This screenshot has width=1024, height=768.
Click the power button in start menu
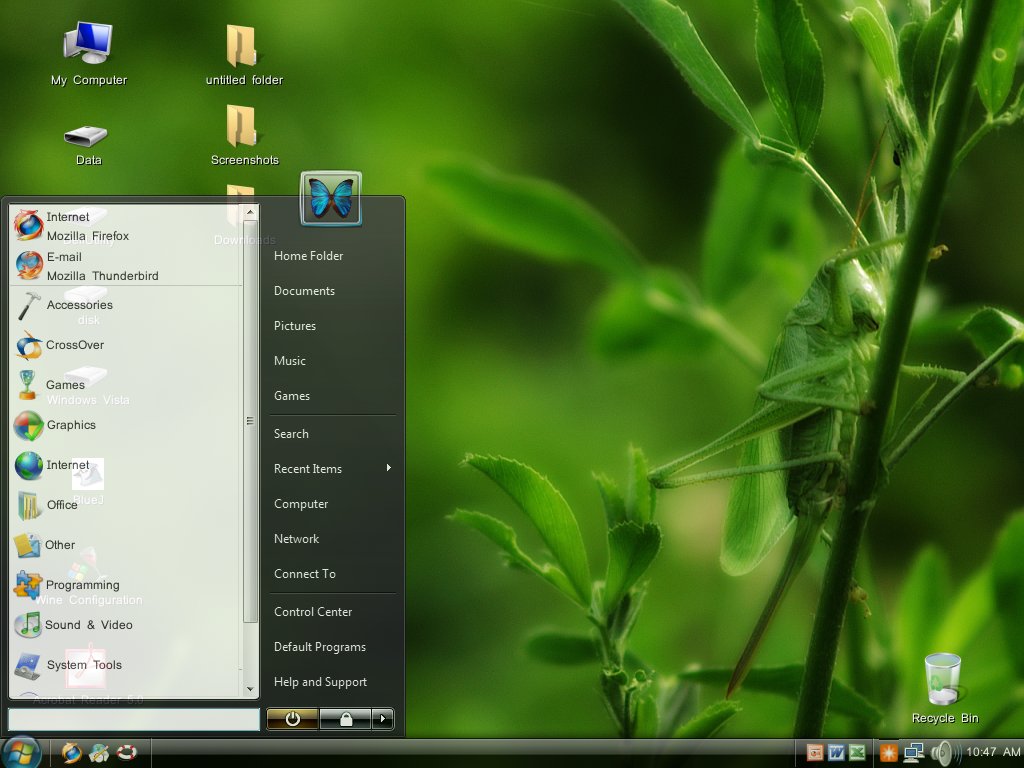[293, 719]
